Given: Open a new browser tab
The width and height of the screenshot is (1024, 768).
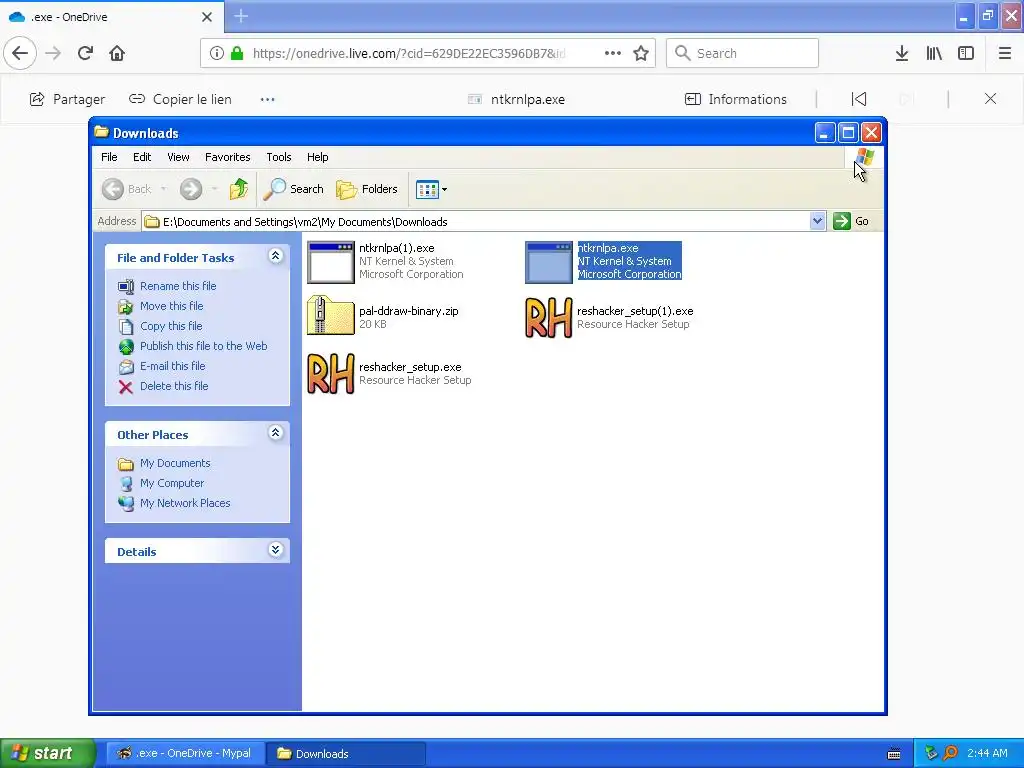Looking at the screenshot, I should pos(241,16).
